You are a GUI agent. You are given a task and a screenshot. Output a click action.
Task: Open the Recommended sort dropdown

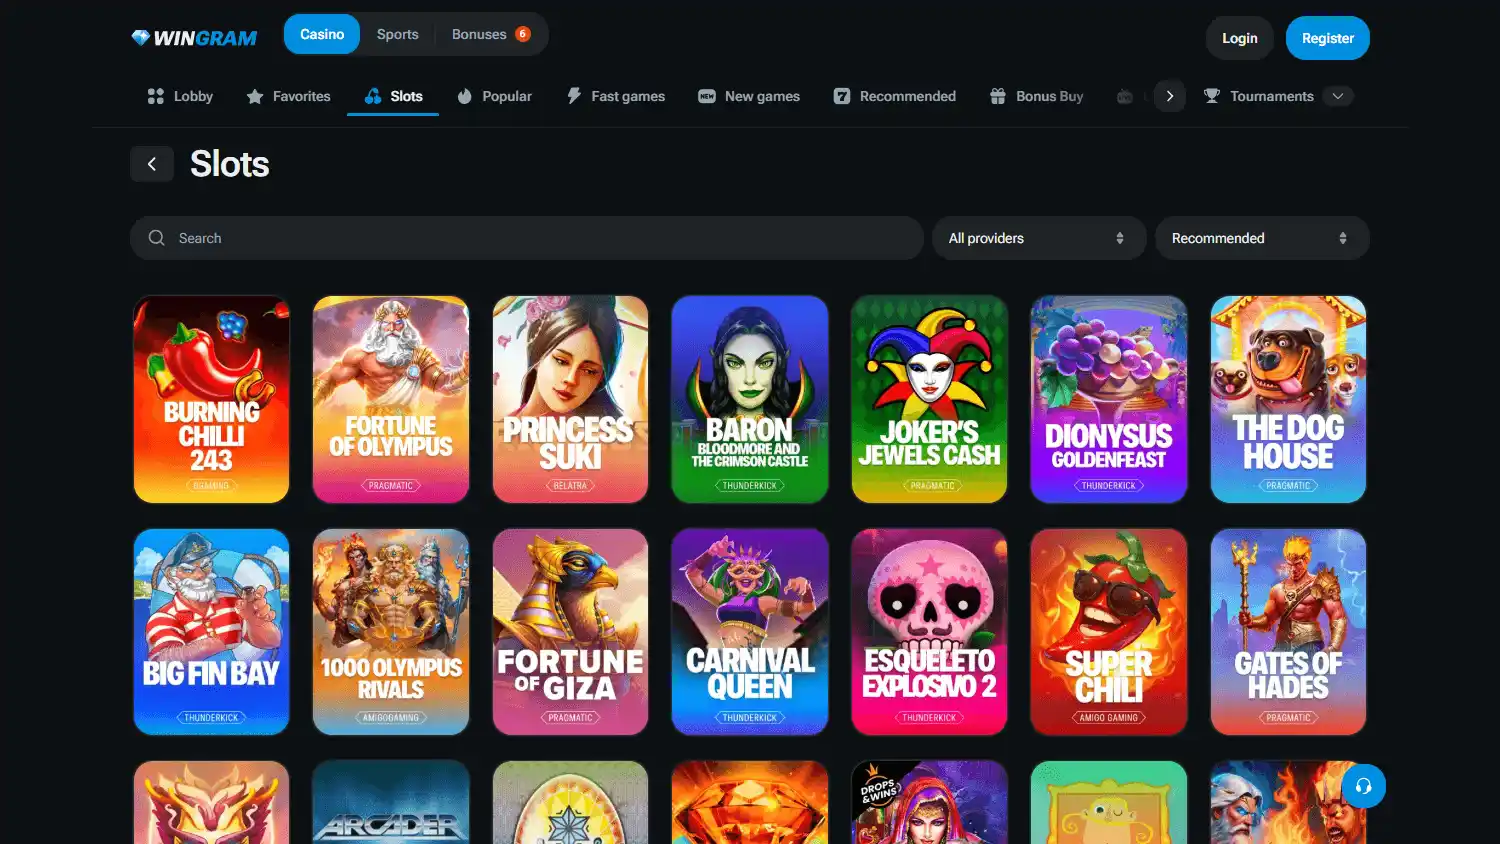[x=1262, y=238]
